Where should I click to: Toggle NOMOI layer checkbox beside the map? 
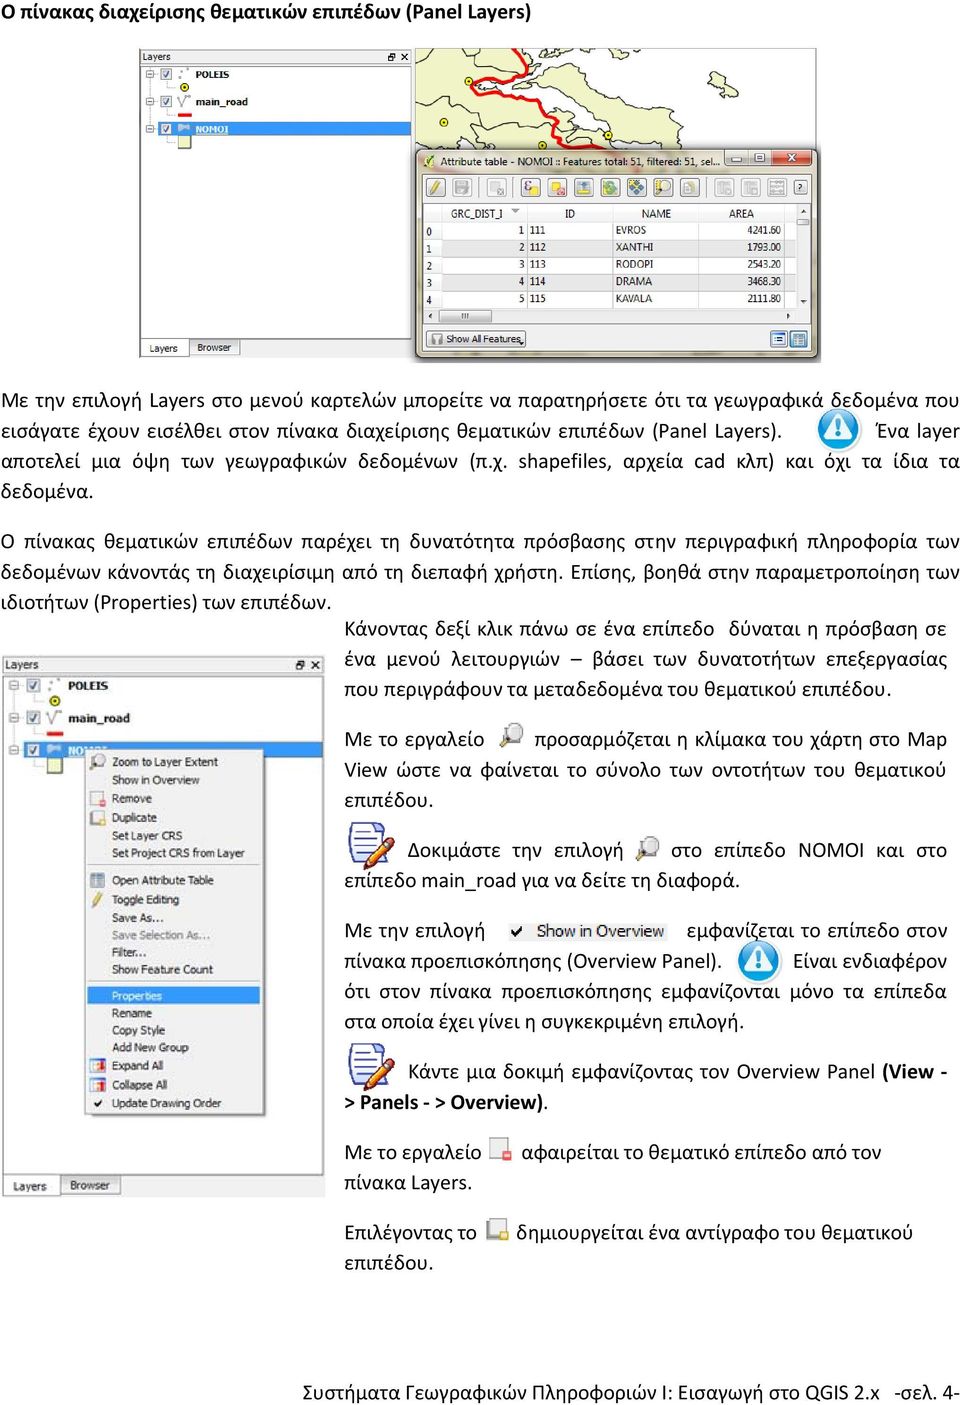coord(165,128)
